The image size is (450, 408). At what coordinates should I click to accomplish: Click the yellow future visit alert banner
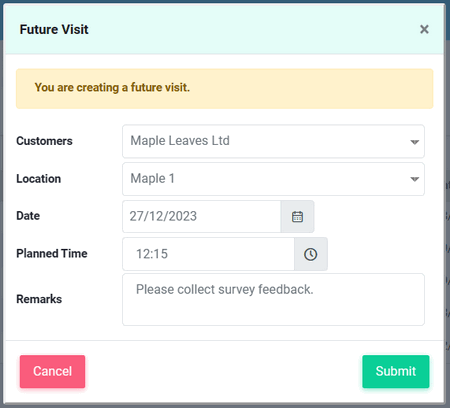225,89
